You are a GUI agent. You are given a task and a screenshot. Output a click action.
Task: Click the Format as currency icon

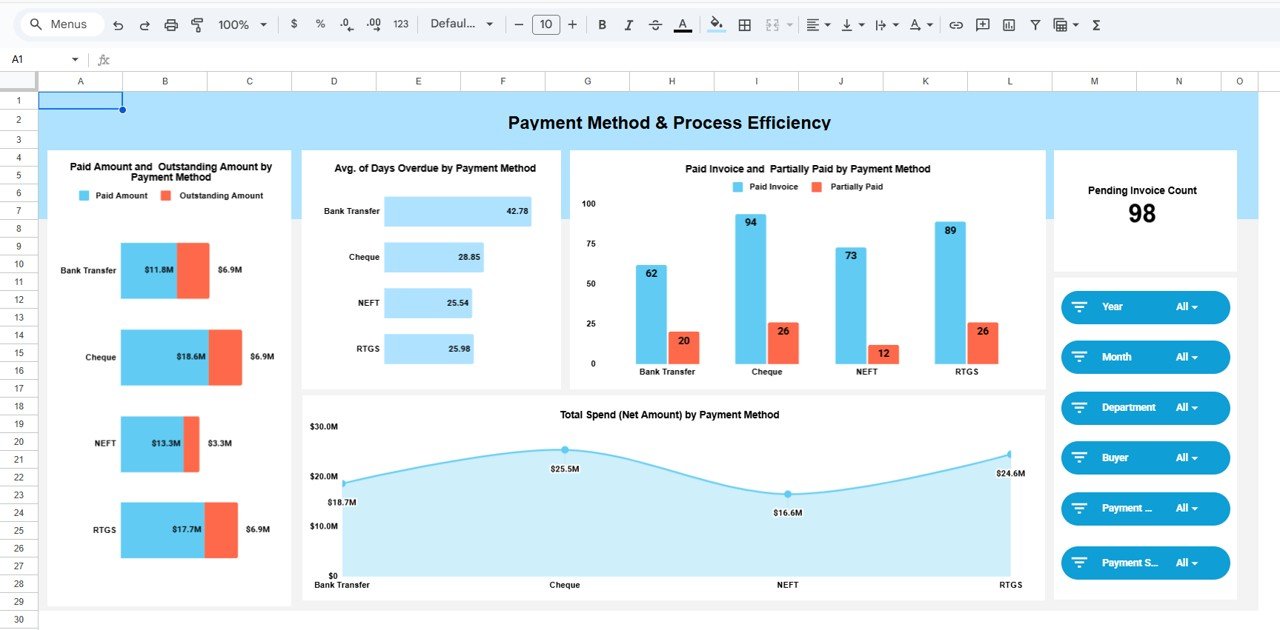293,24
